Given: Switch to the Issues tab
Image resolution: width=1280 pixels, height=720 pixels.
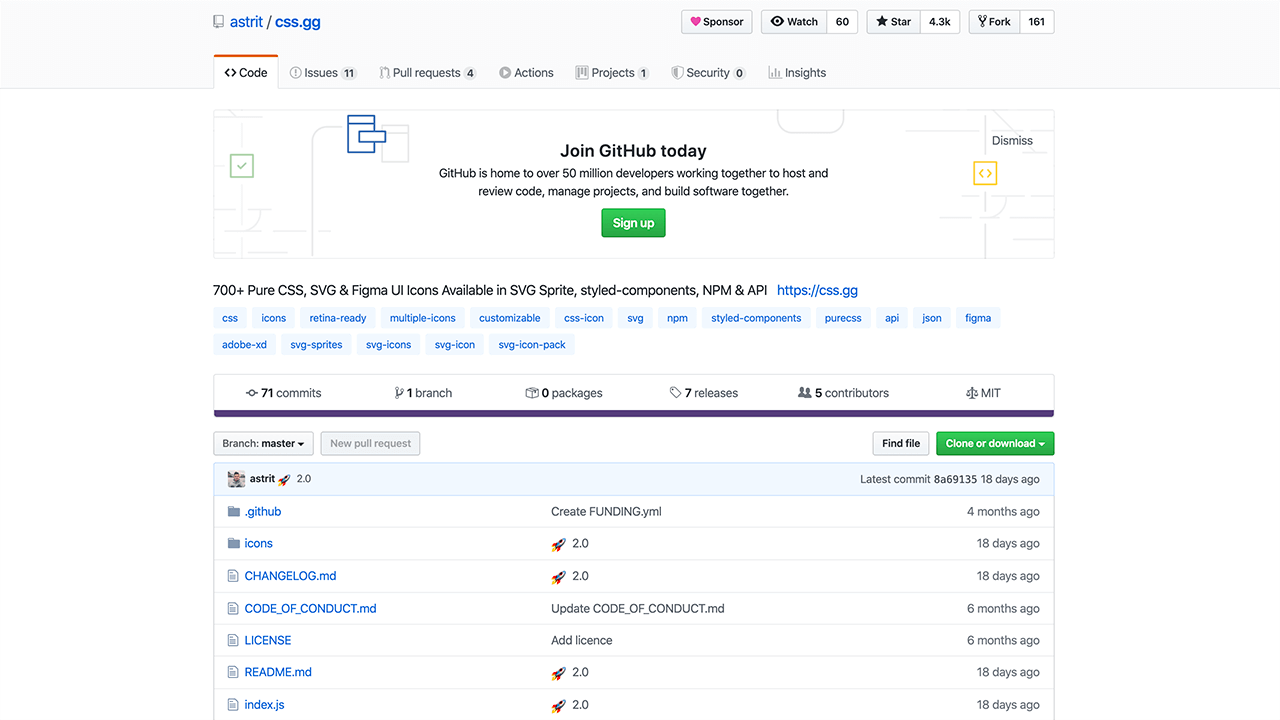Looking at the screenshot, I should (x=322, y=73).
